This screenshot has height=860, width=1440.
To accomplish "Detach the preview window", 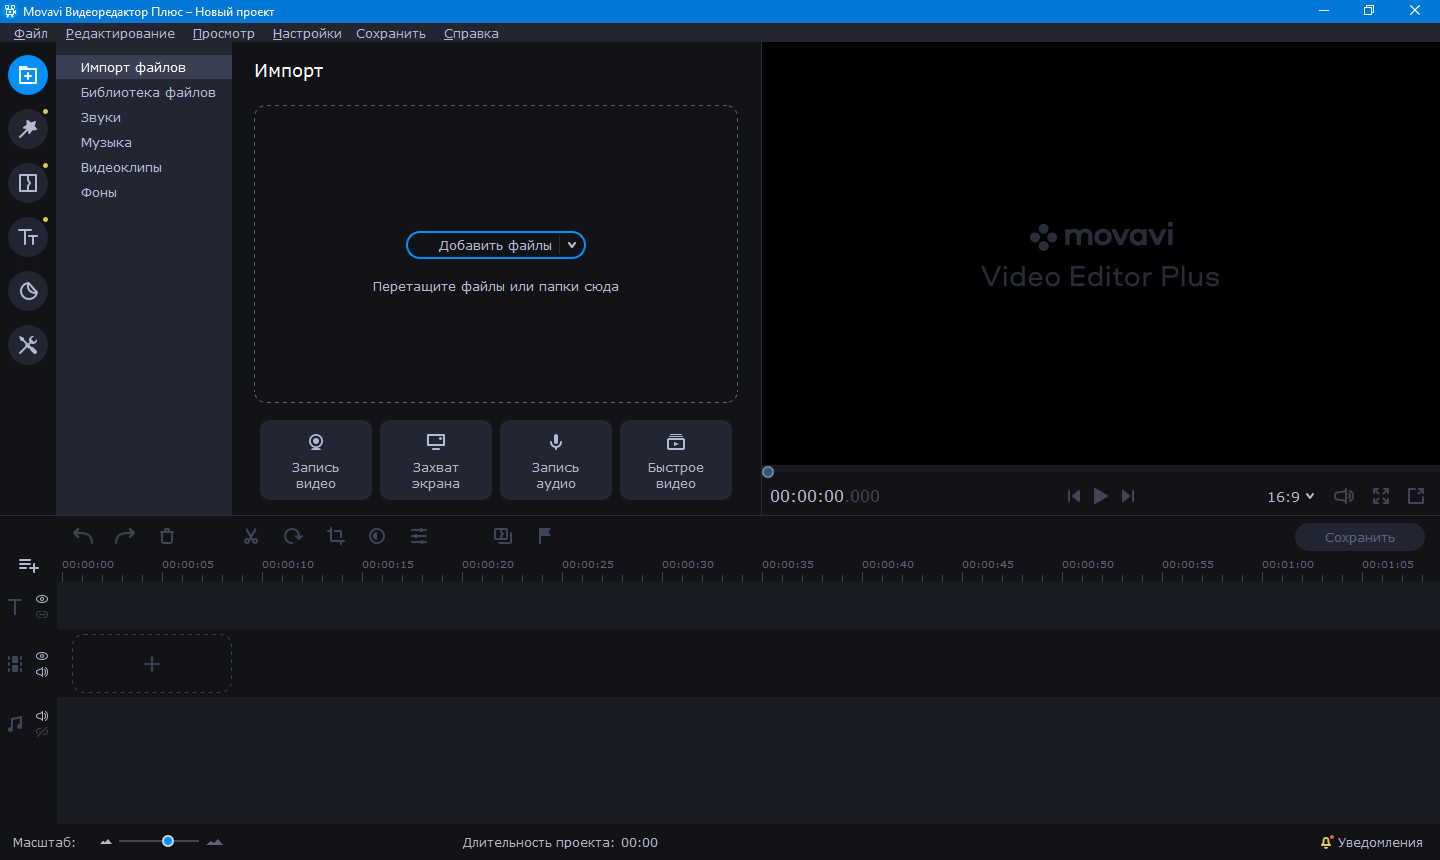I will [1416, 496].
